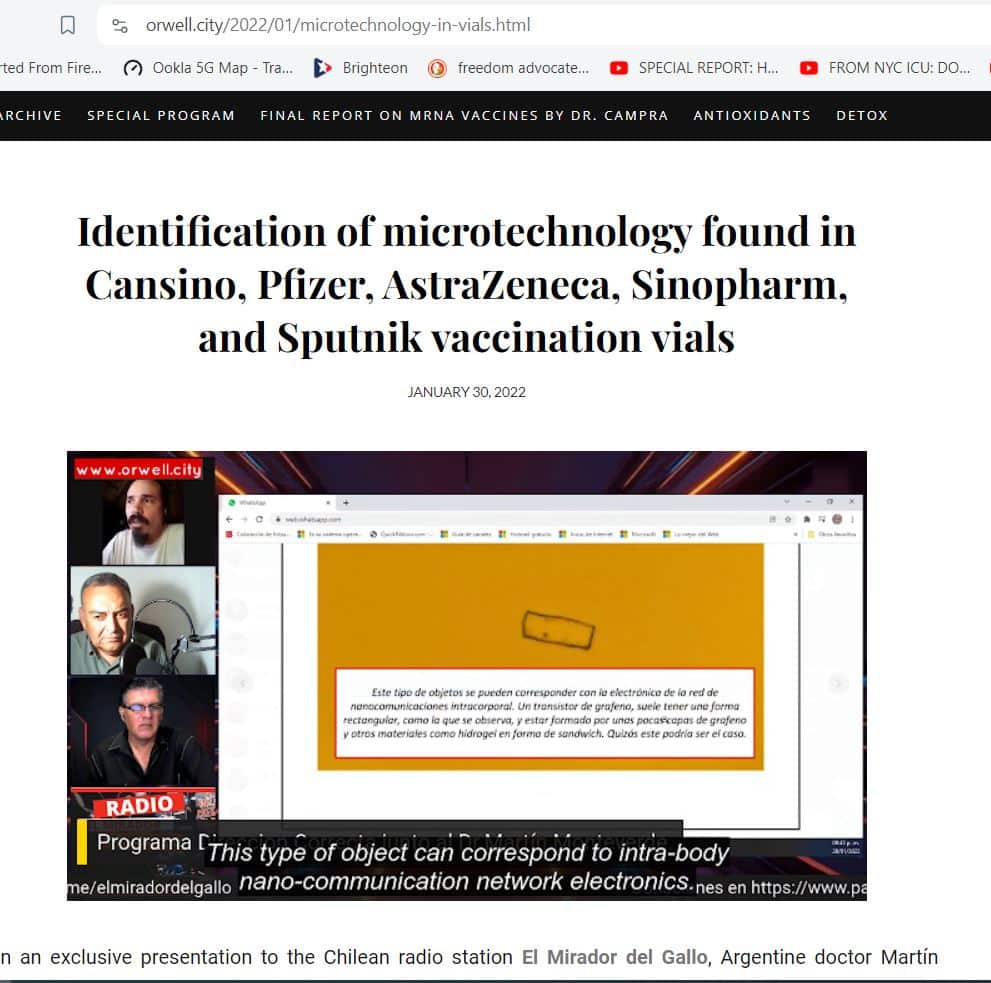991x983 pixels.
Task: Click YouTube icon next to SPECIAL REPORT
Action: coord(619,68)
